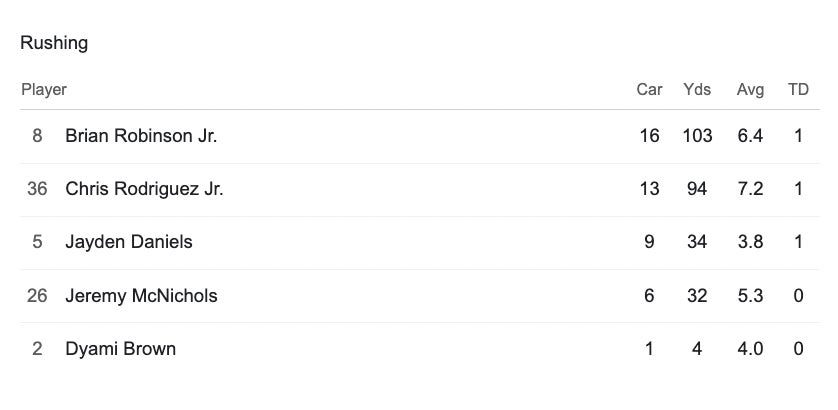Select the Yds column header
Screen dimensions: 838x410
[697, 89]
